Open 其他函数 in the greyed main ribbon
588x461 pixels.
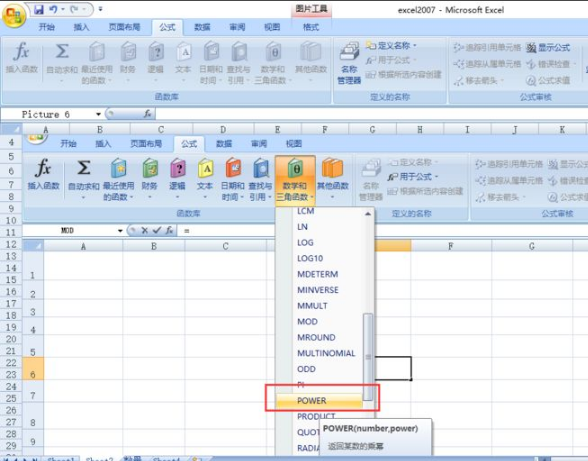tap(311, 62)
